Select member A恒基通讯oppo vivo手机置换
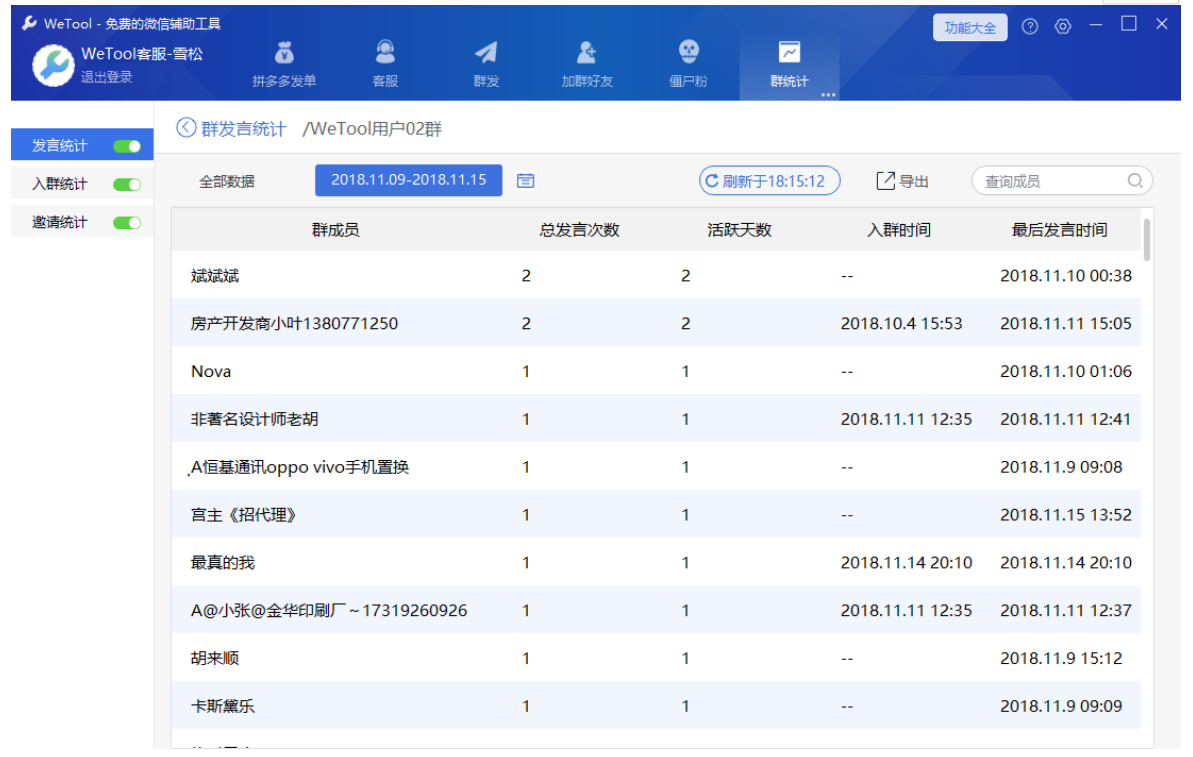This screenshot has height=757, width=1193. (656, 467)
